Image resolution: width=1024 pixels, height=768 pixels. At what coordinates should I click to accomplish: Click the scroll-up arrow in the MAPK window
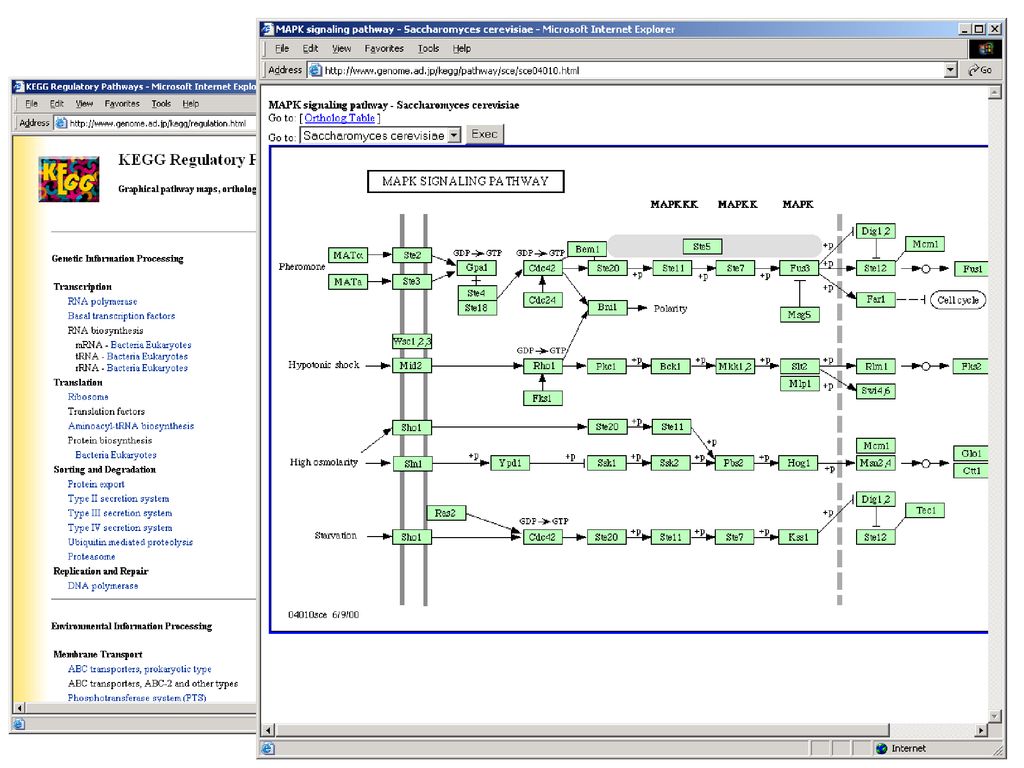(x=995, y=93)
